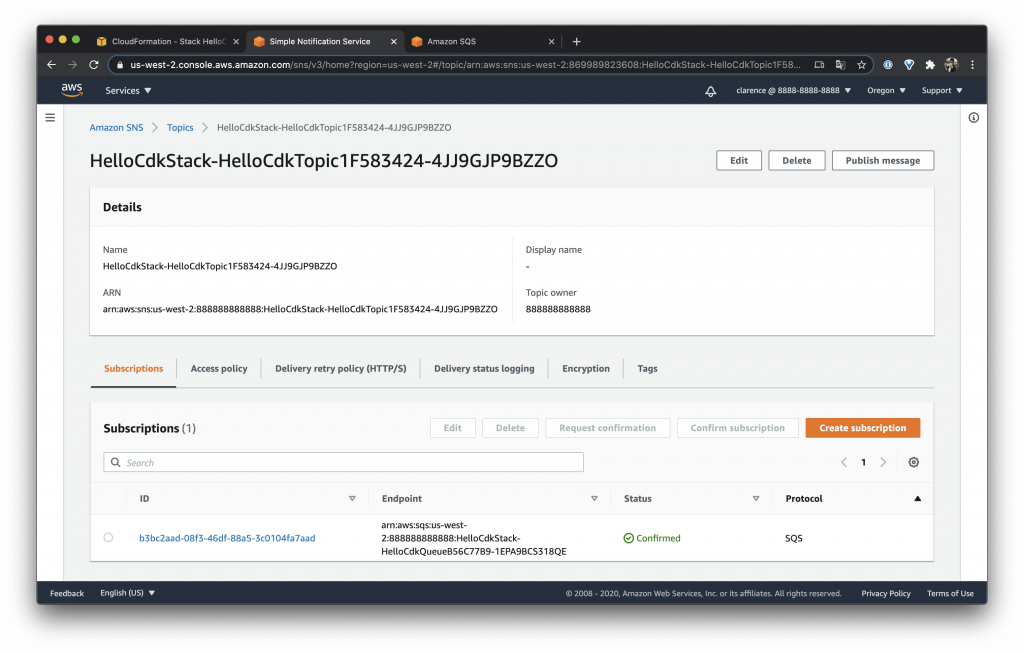Screen dimensions: 1024x653
Task: Open the clarence account dropdown
Action: tap(793, 91)
